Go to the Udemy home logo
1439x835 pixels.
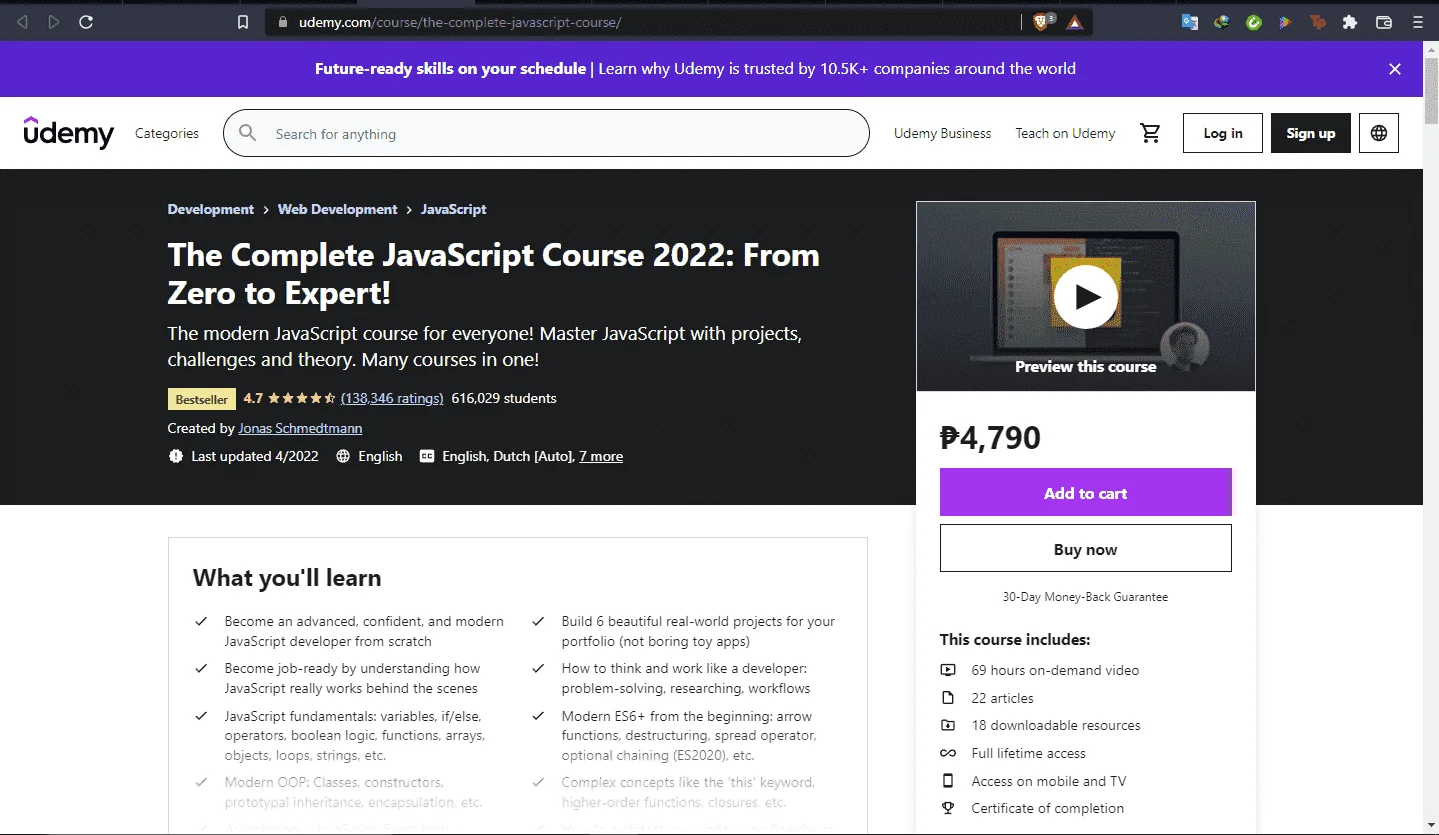tap(69, 132)
